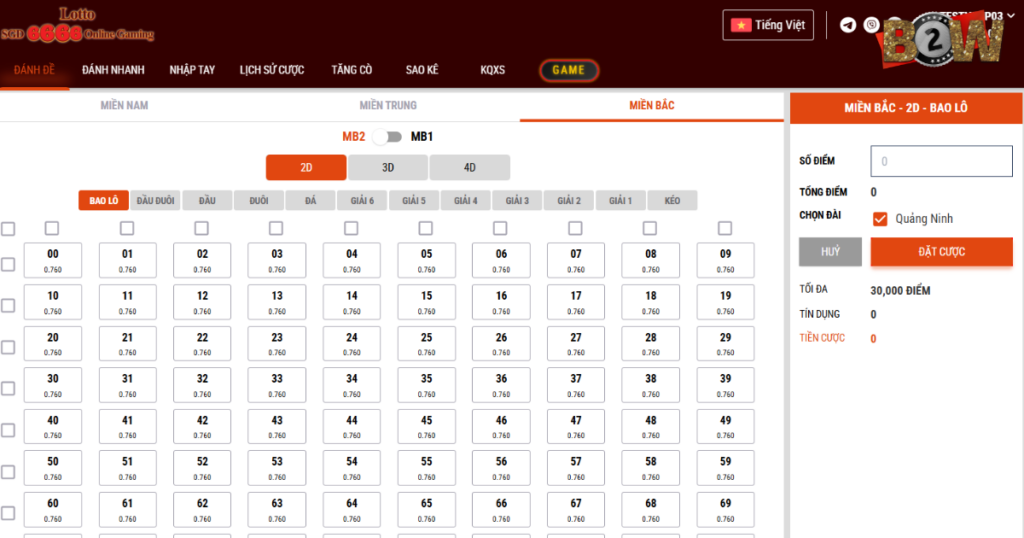
Task: Click the B2W gold logo
Action: point(942,40)
